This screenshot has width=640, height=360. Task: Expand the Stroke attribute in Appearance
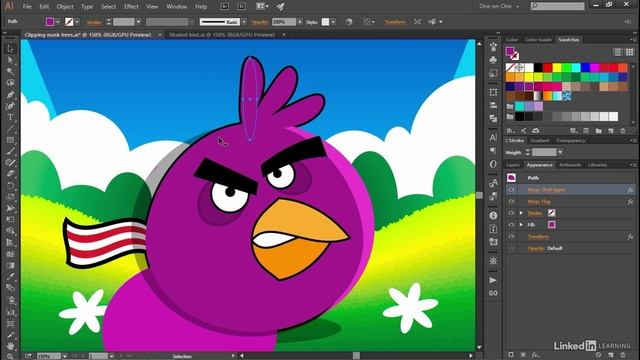521,213
